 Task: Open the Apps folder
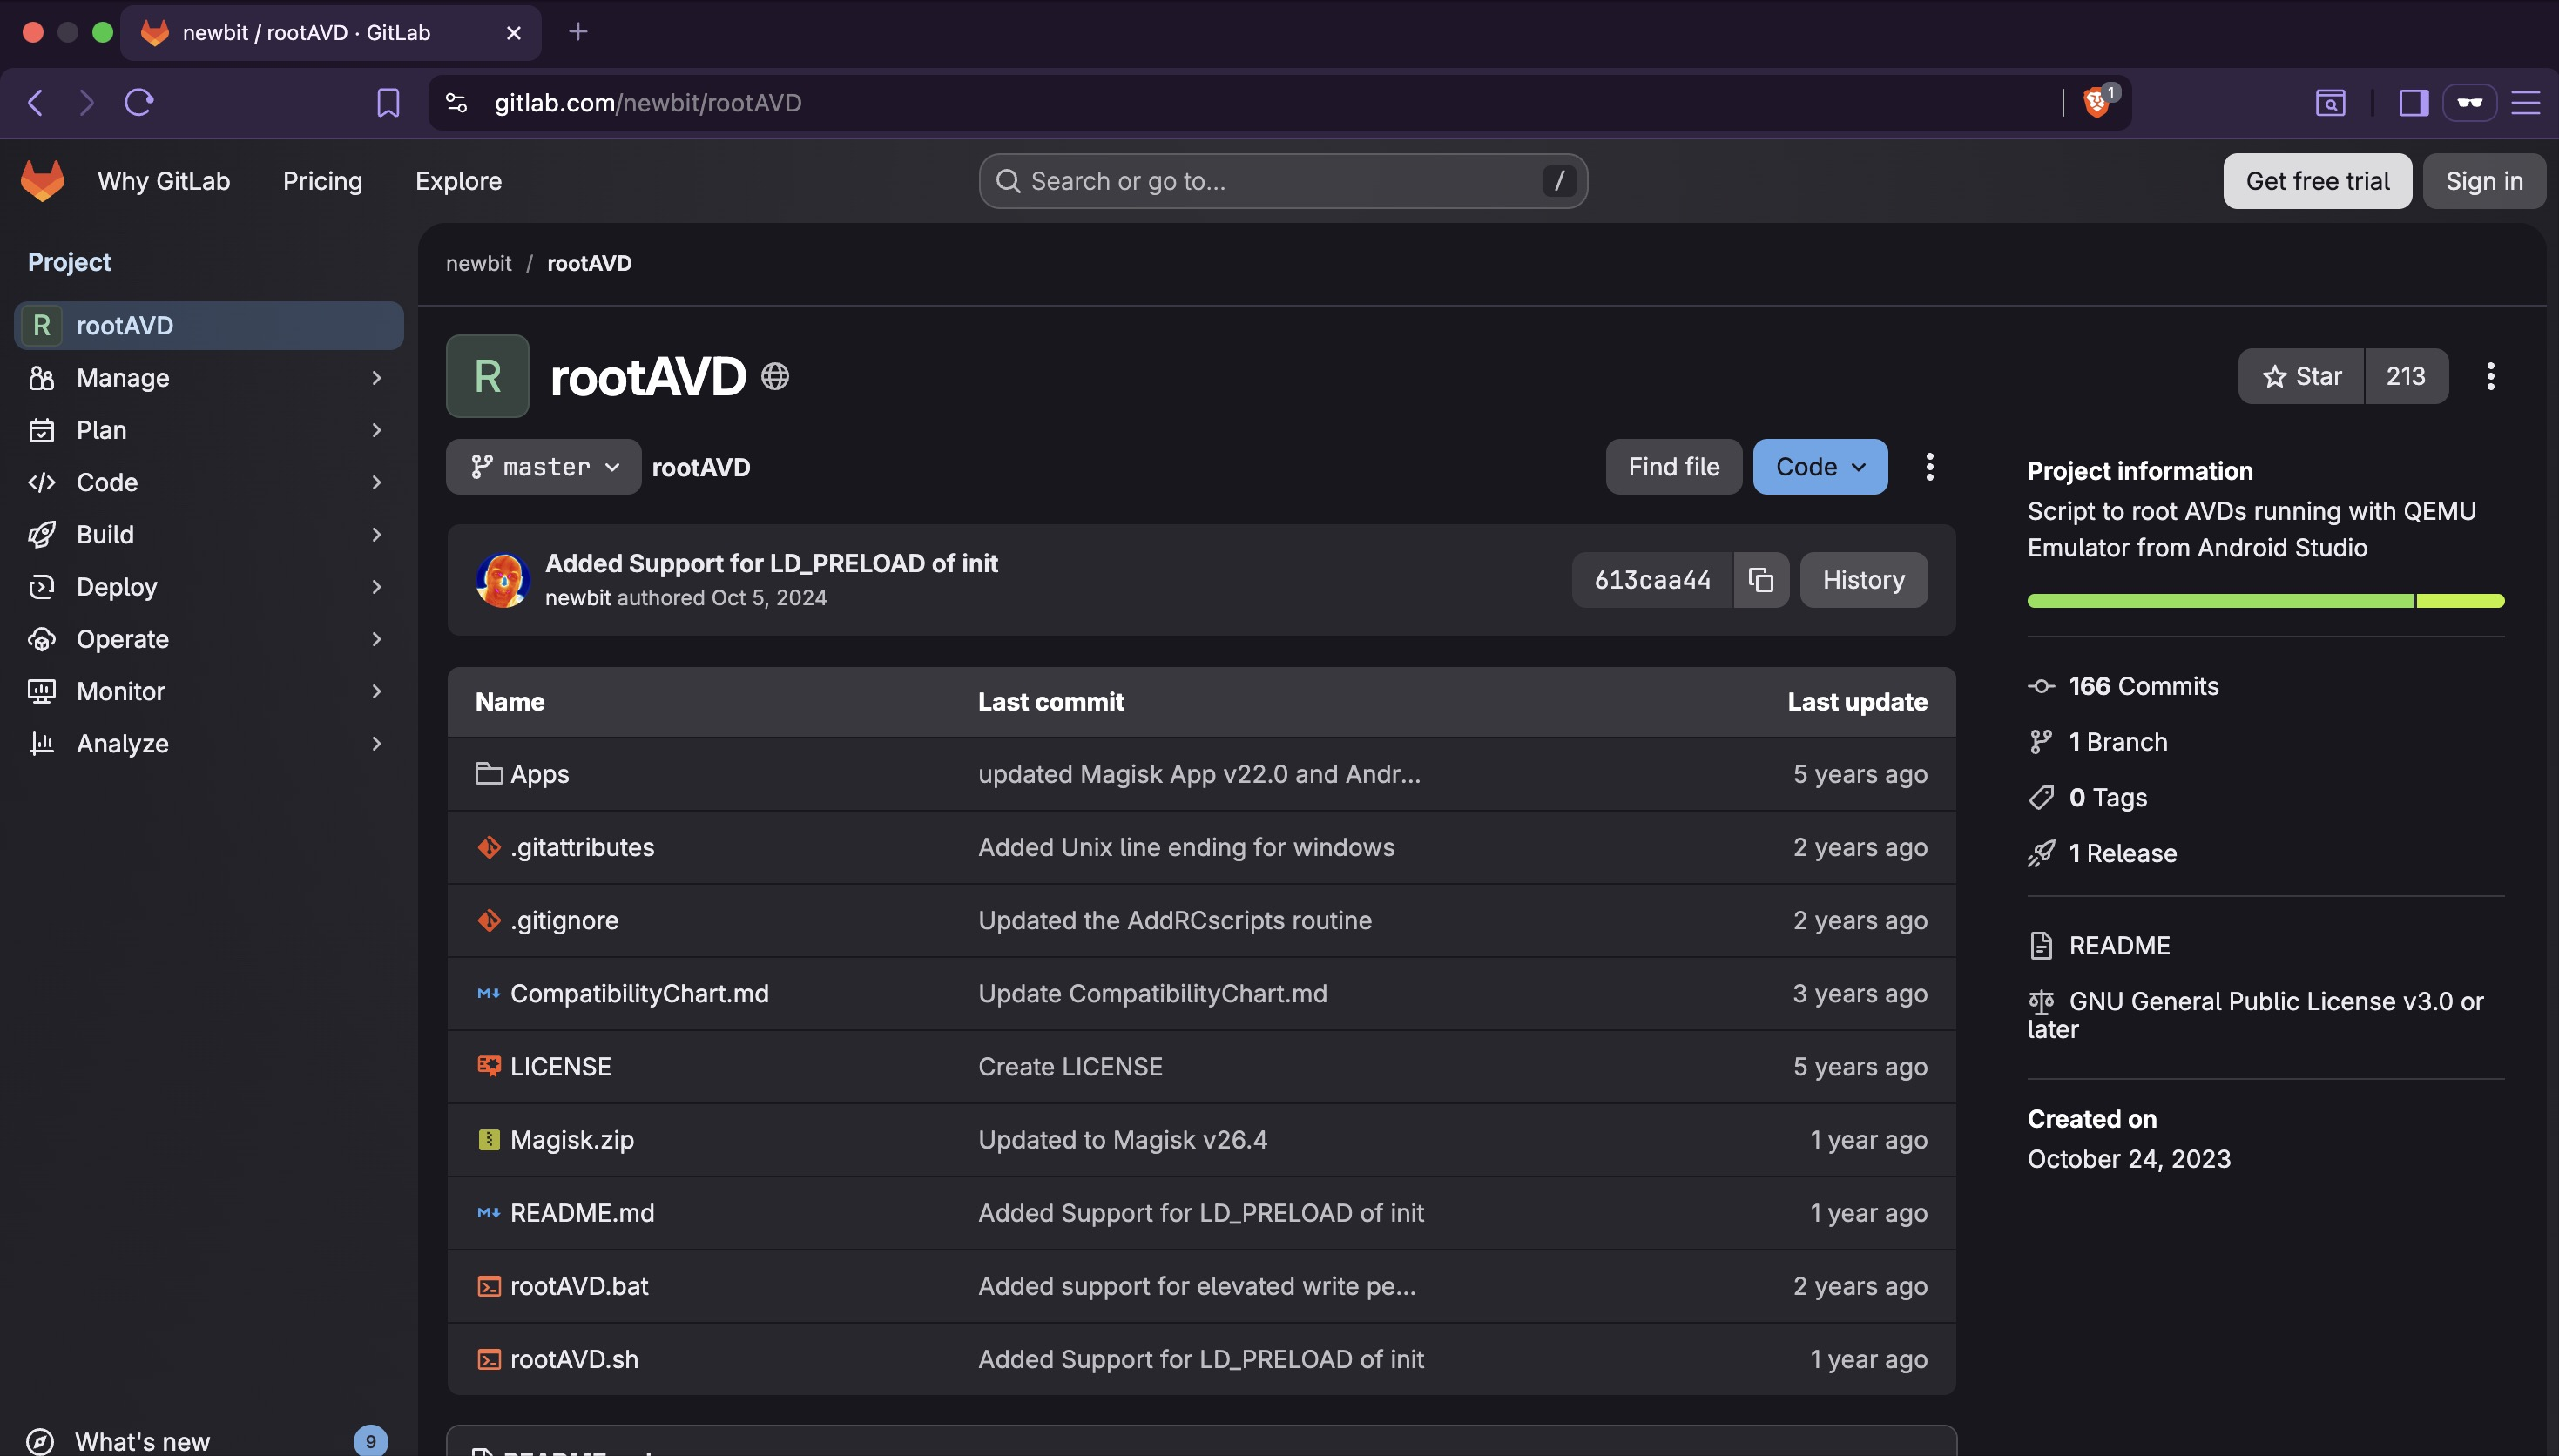[539, 774]
